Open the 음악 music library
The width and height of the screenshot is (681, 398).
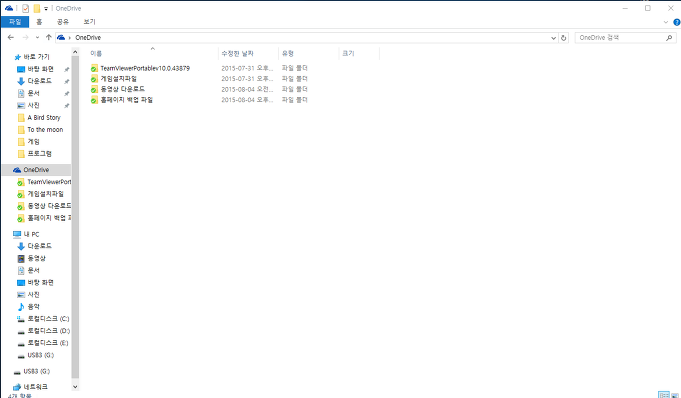pyautogui.click(x=33, y=307)
